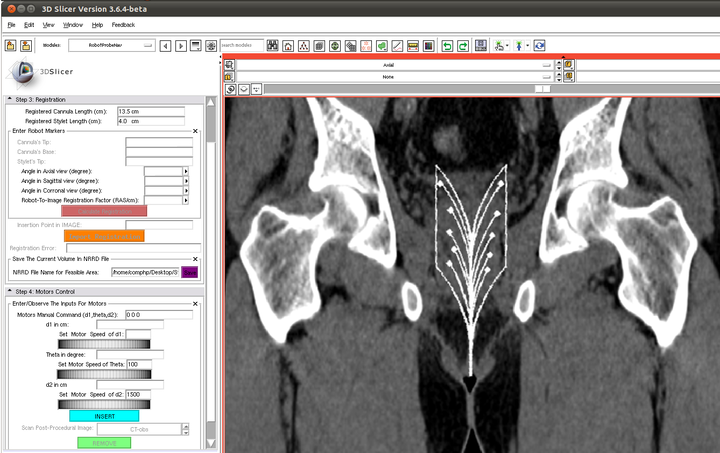Viewport: 720px width, 453px height.
Task: Open the File menu
Action: pos(11,25)
